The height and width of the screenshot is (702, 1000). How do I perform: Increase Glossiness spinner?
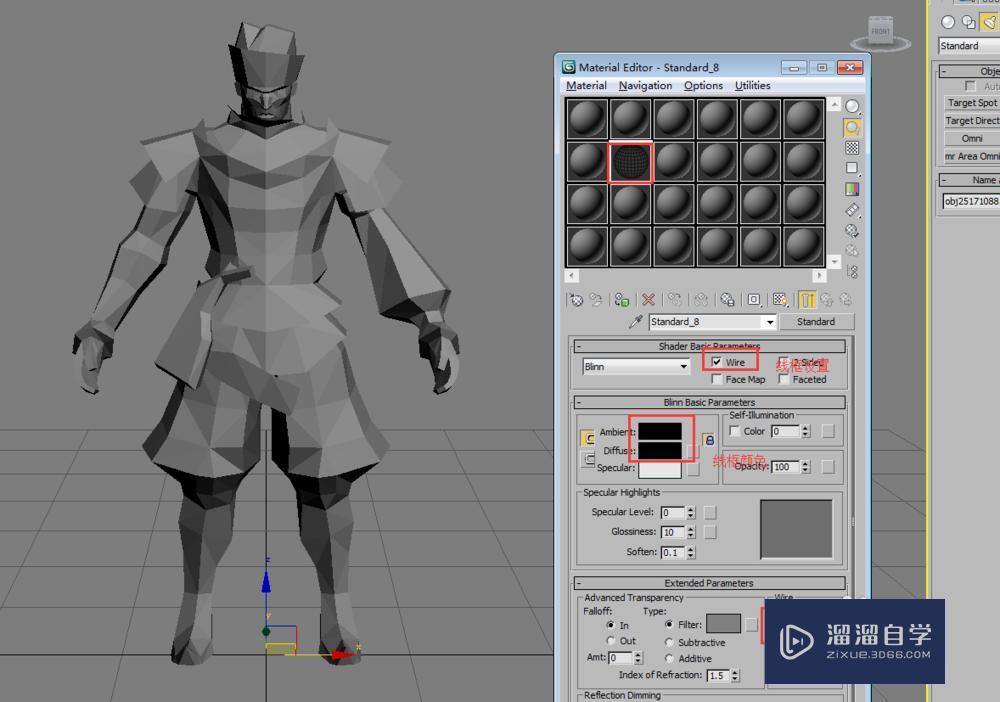pos(691,529)
